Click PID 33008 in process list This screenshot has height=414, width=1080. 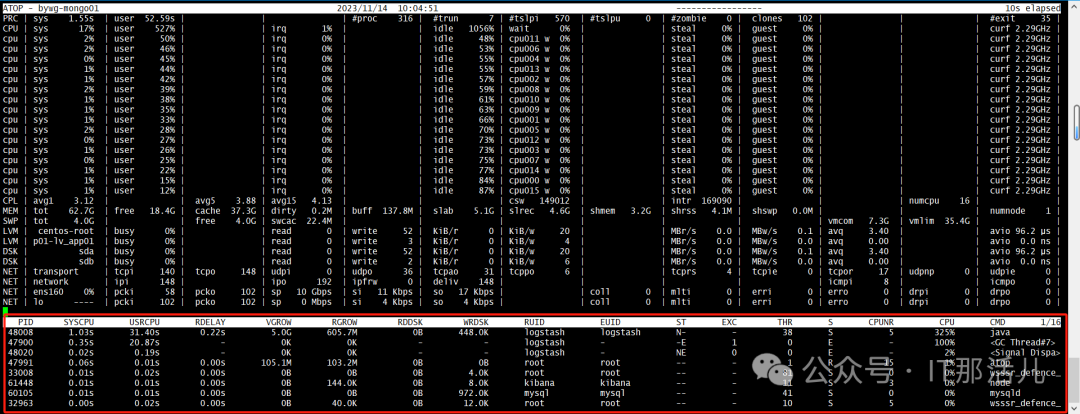[21, 373]
